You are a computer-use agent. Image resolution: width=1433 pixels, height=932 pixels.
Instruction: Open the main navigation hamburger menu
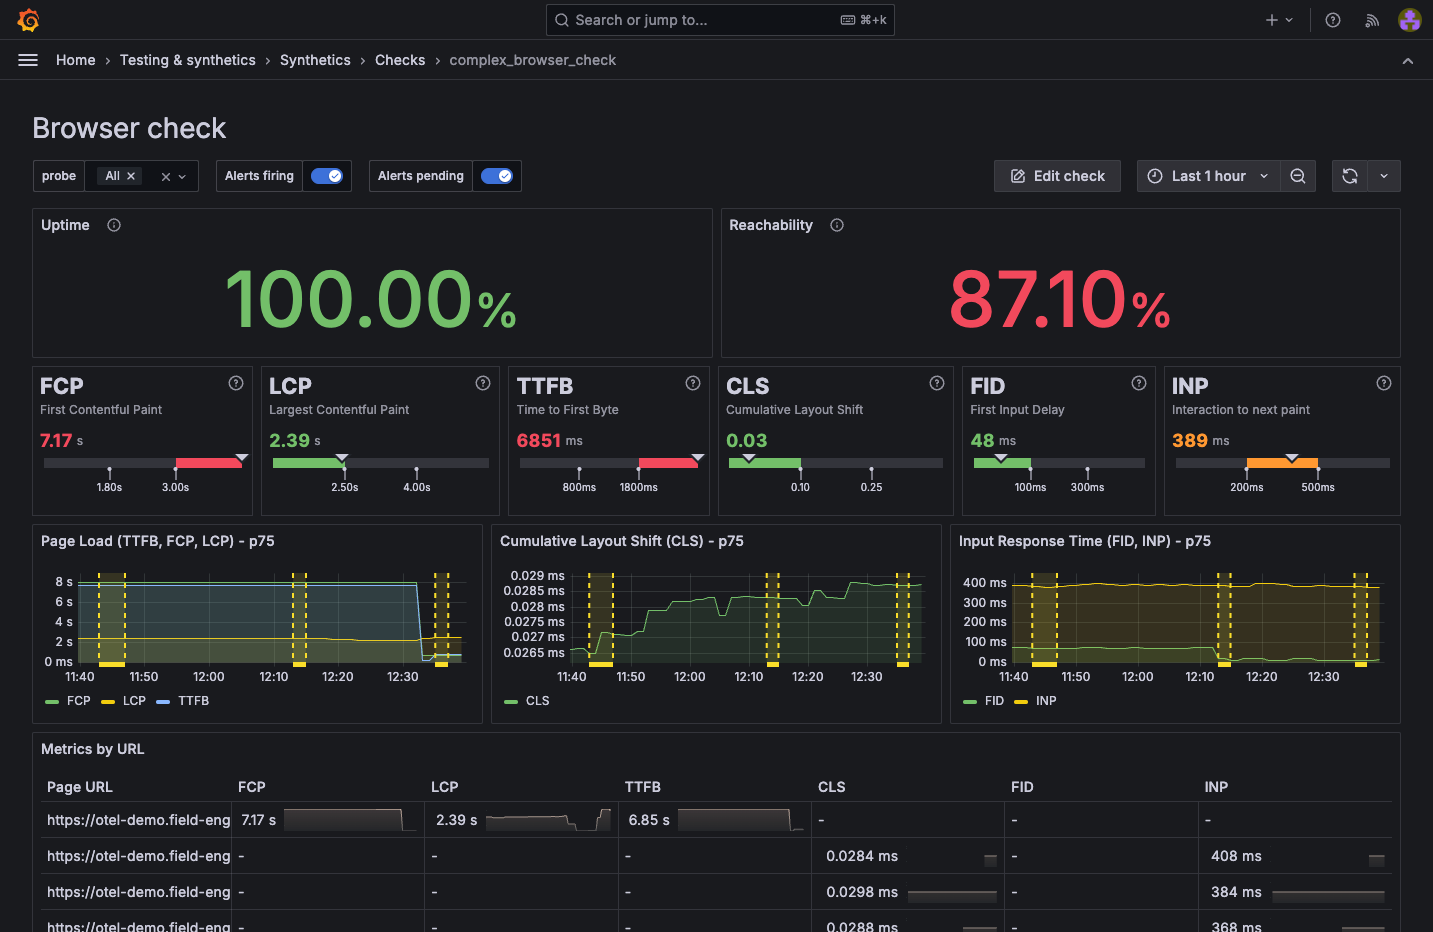[28, 60]
